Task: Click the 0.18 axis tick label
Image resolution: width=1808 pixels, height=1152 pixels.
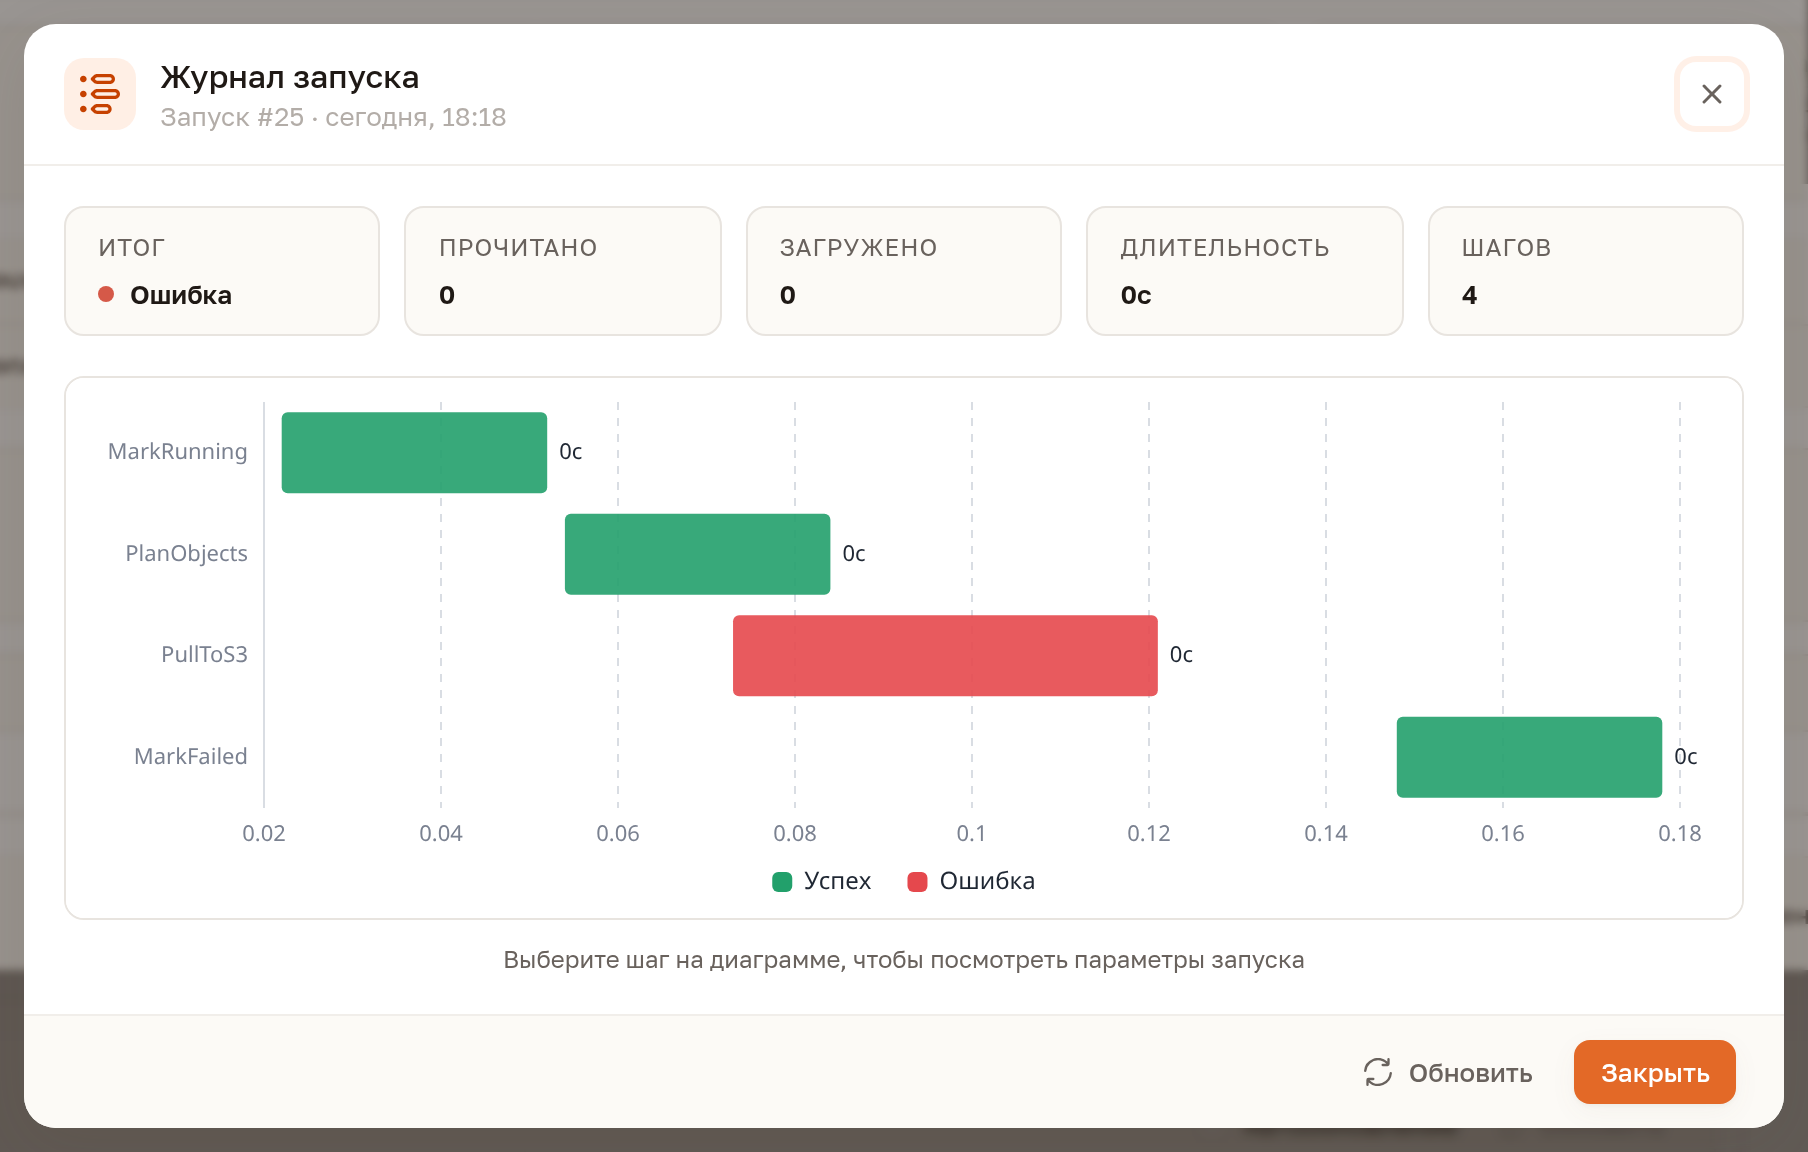Action: (x=1679, y=834)
